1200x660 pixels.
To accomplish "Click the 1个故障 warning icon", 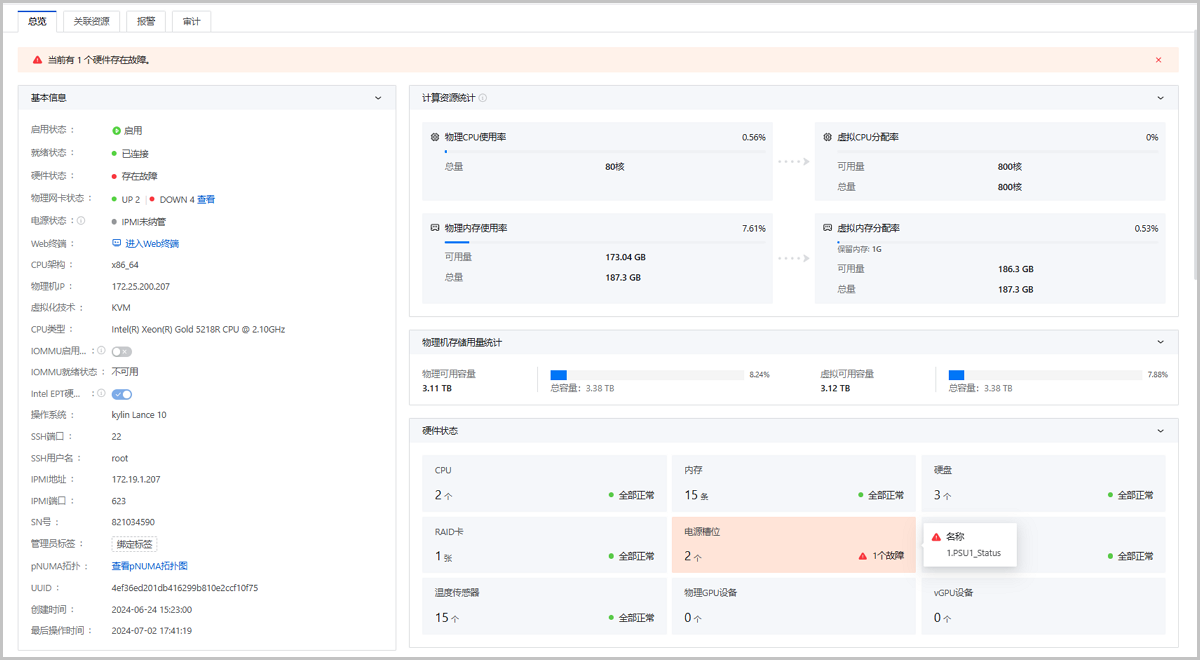I will click(x=862, y=556).
